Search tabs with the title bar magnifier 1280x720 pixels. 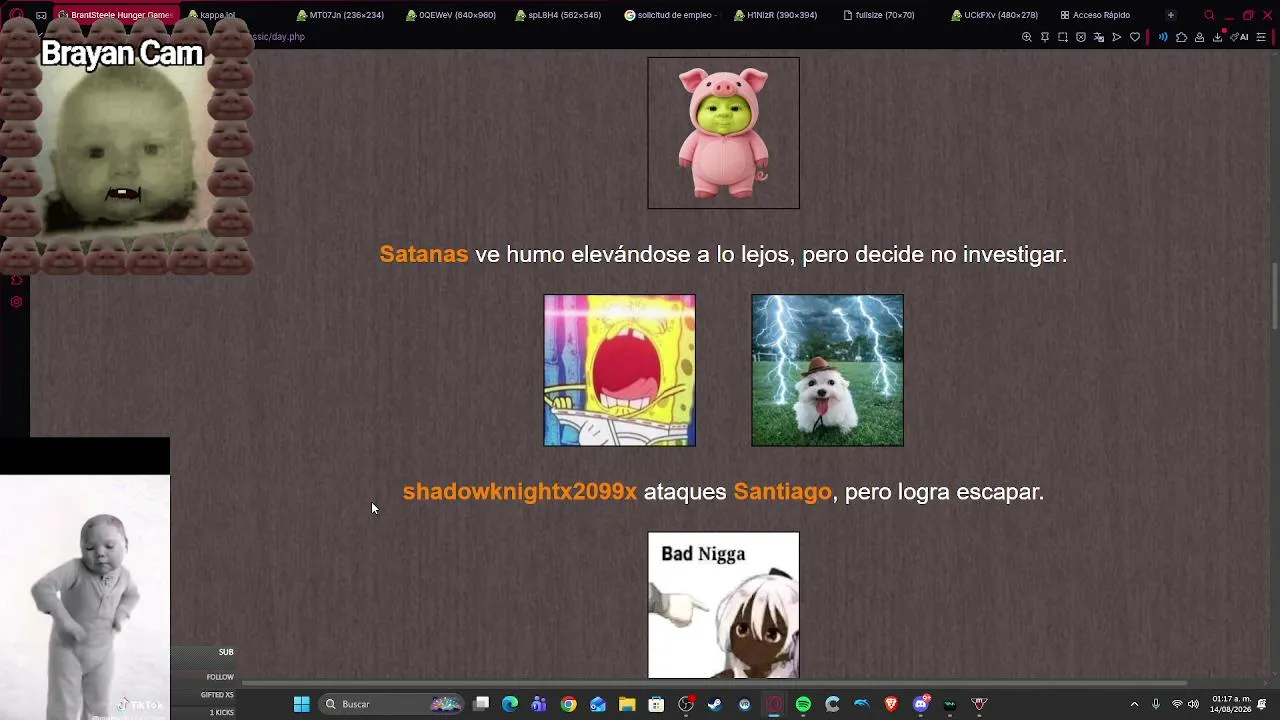pos(1209,15)
